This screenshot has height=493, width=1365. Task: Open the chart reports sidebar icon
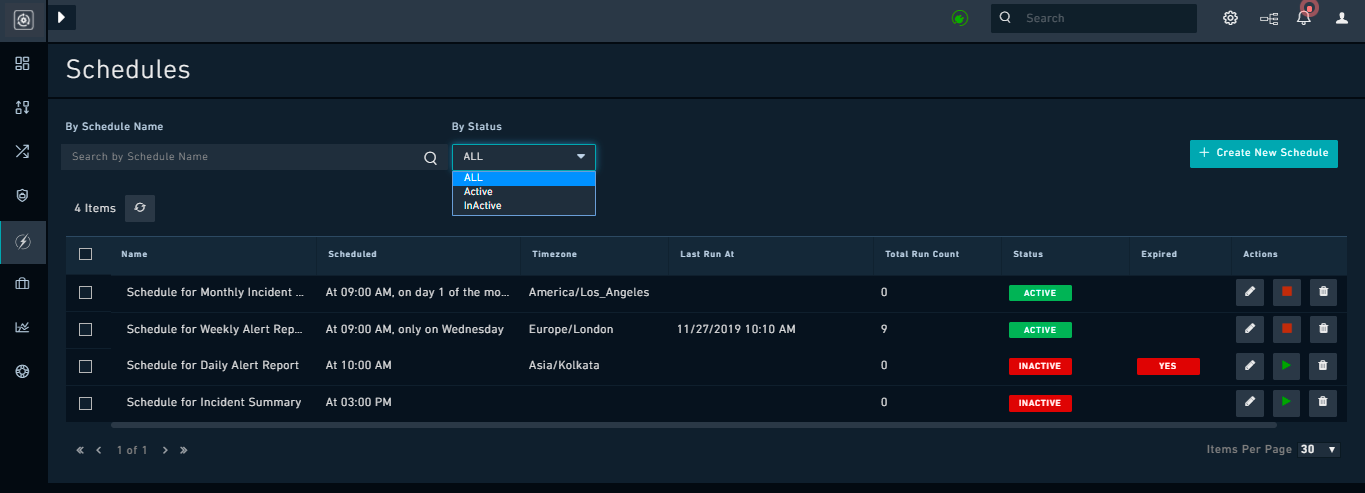tap(23, 327)
